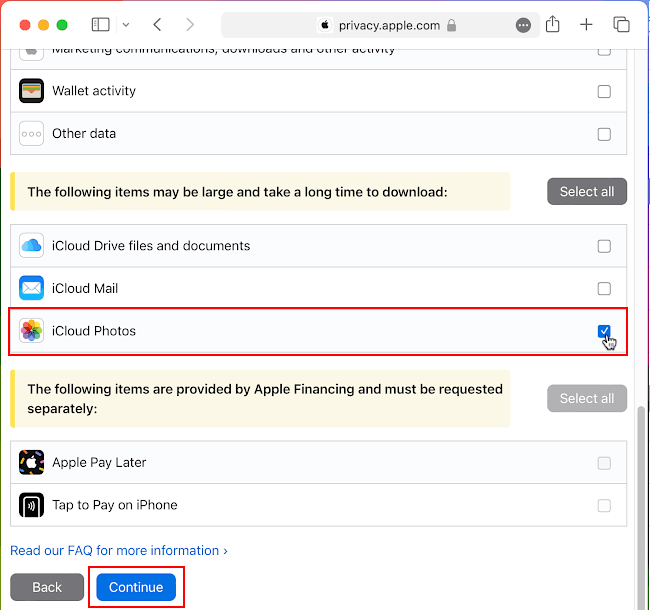This screenshot has width=650, height=610.
Task: Click the Other data dots icon
Action: [x=32, y=133]
